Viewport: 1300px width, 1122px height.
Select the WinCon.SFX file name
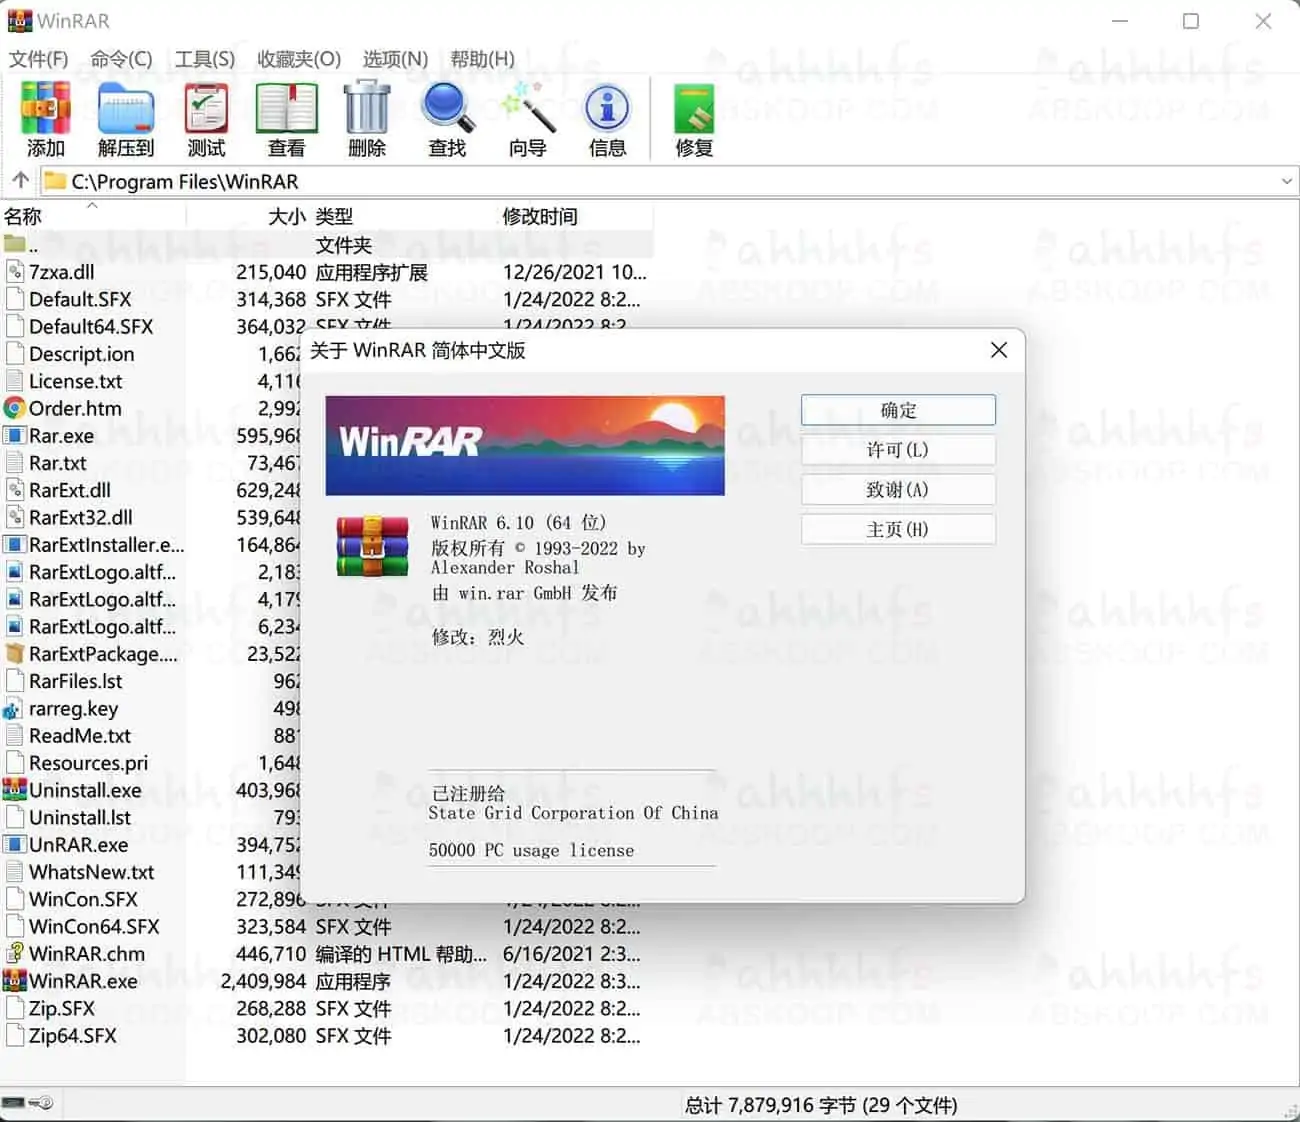click(83, 899)
